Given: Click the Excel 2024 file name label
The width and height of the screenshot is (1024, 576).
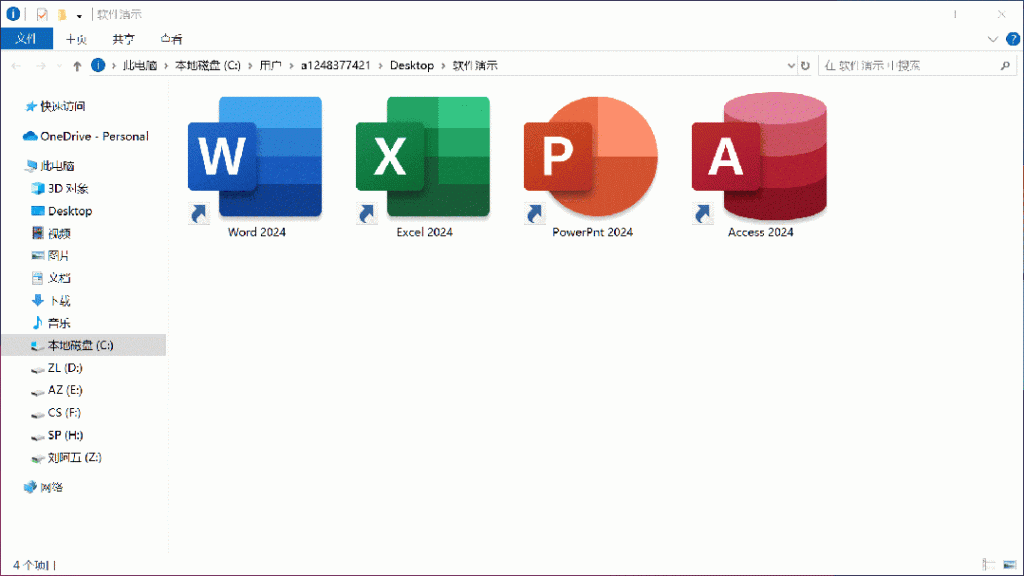Looking at the screenshot, I should pos(424,232).
